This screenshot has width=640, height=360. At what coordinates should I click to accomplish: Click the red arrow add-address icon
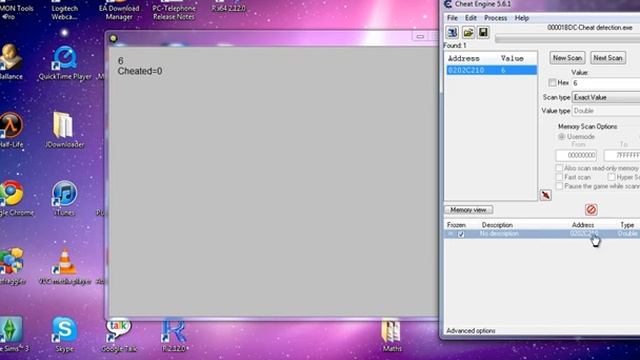tap(546, 195)
